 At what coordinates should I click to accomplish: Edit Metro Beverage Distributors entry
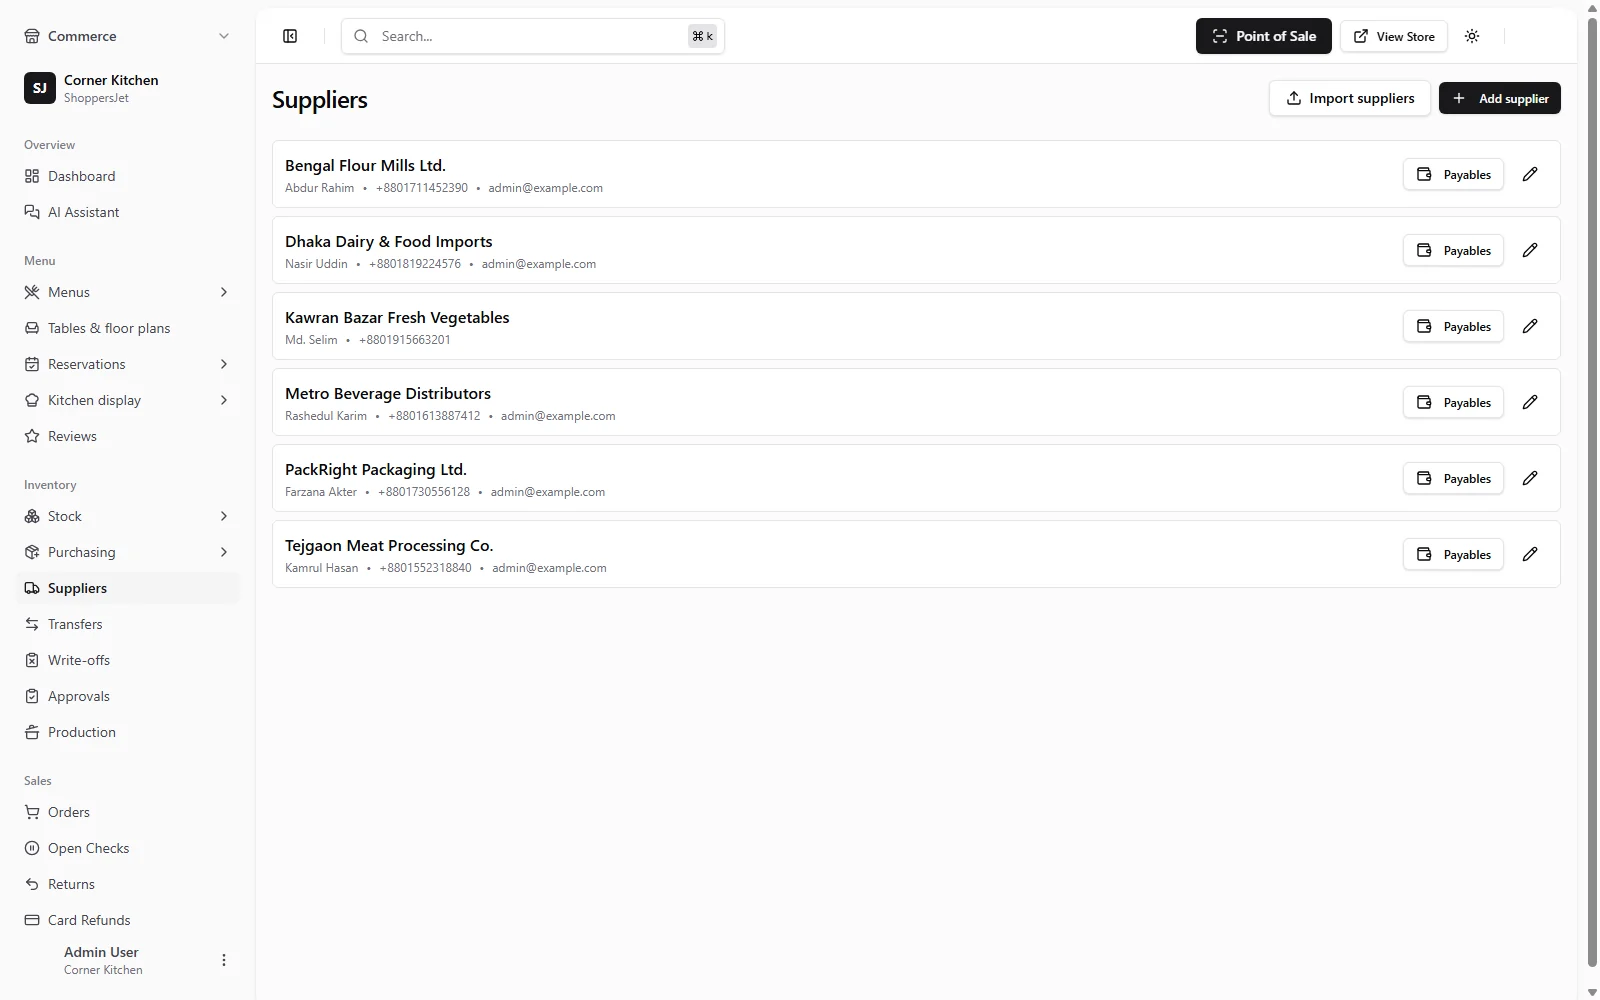coord(1530,402)
